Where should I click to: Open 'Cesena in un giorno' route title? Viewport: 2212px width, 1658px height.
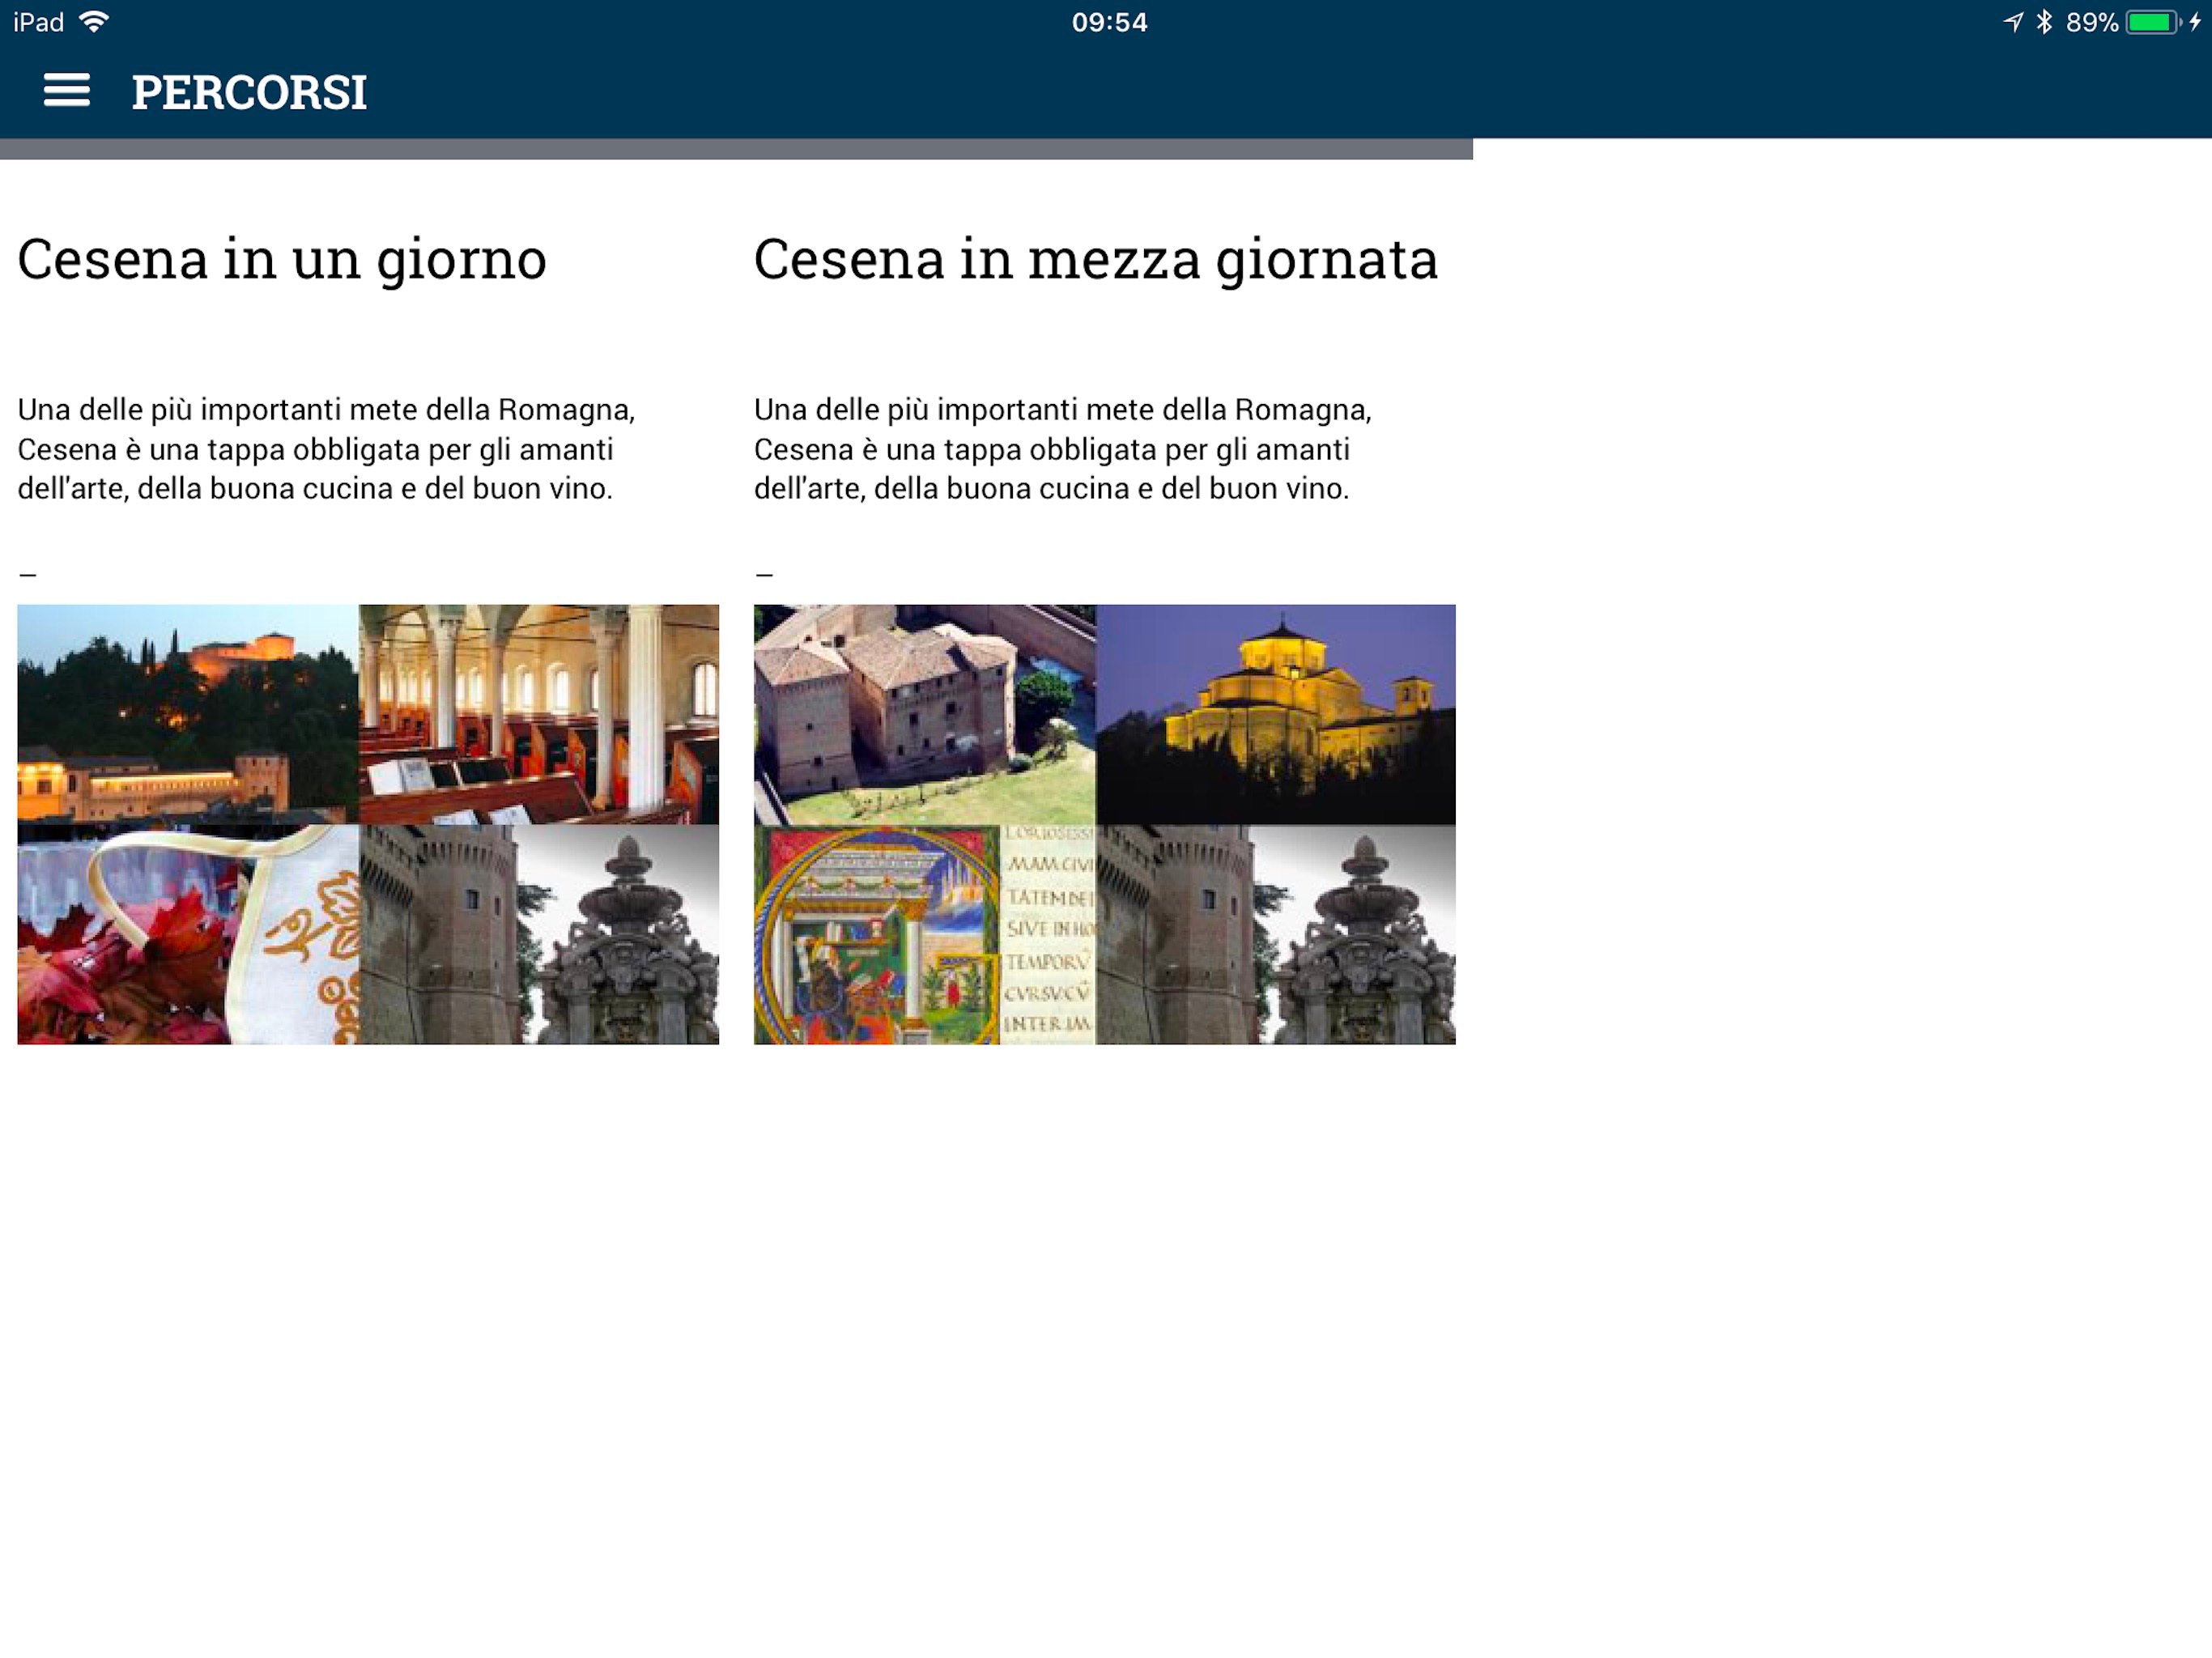pyautogui.click(x=282, y=260)
